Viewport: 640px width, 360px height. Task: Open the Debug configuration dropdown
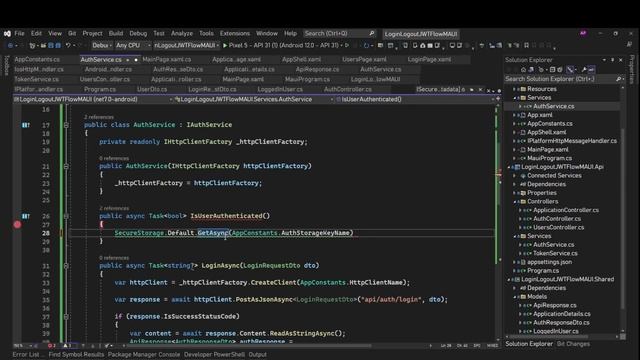click(x=102, y=46)
